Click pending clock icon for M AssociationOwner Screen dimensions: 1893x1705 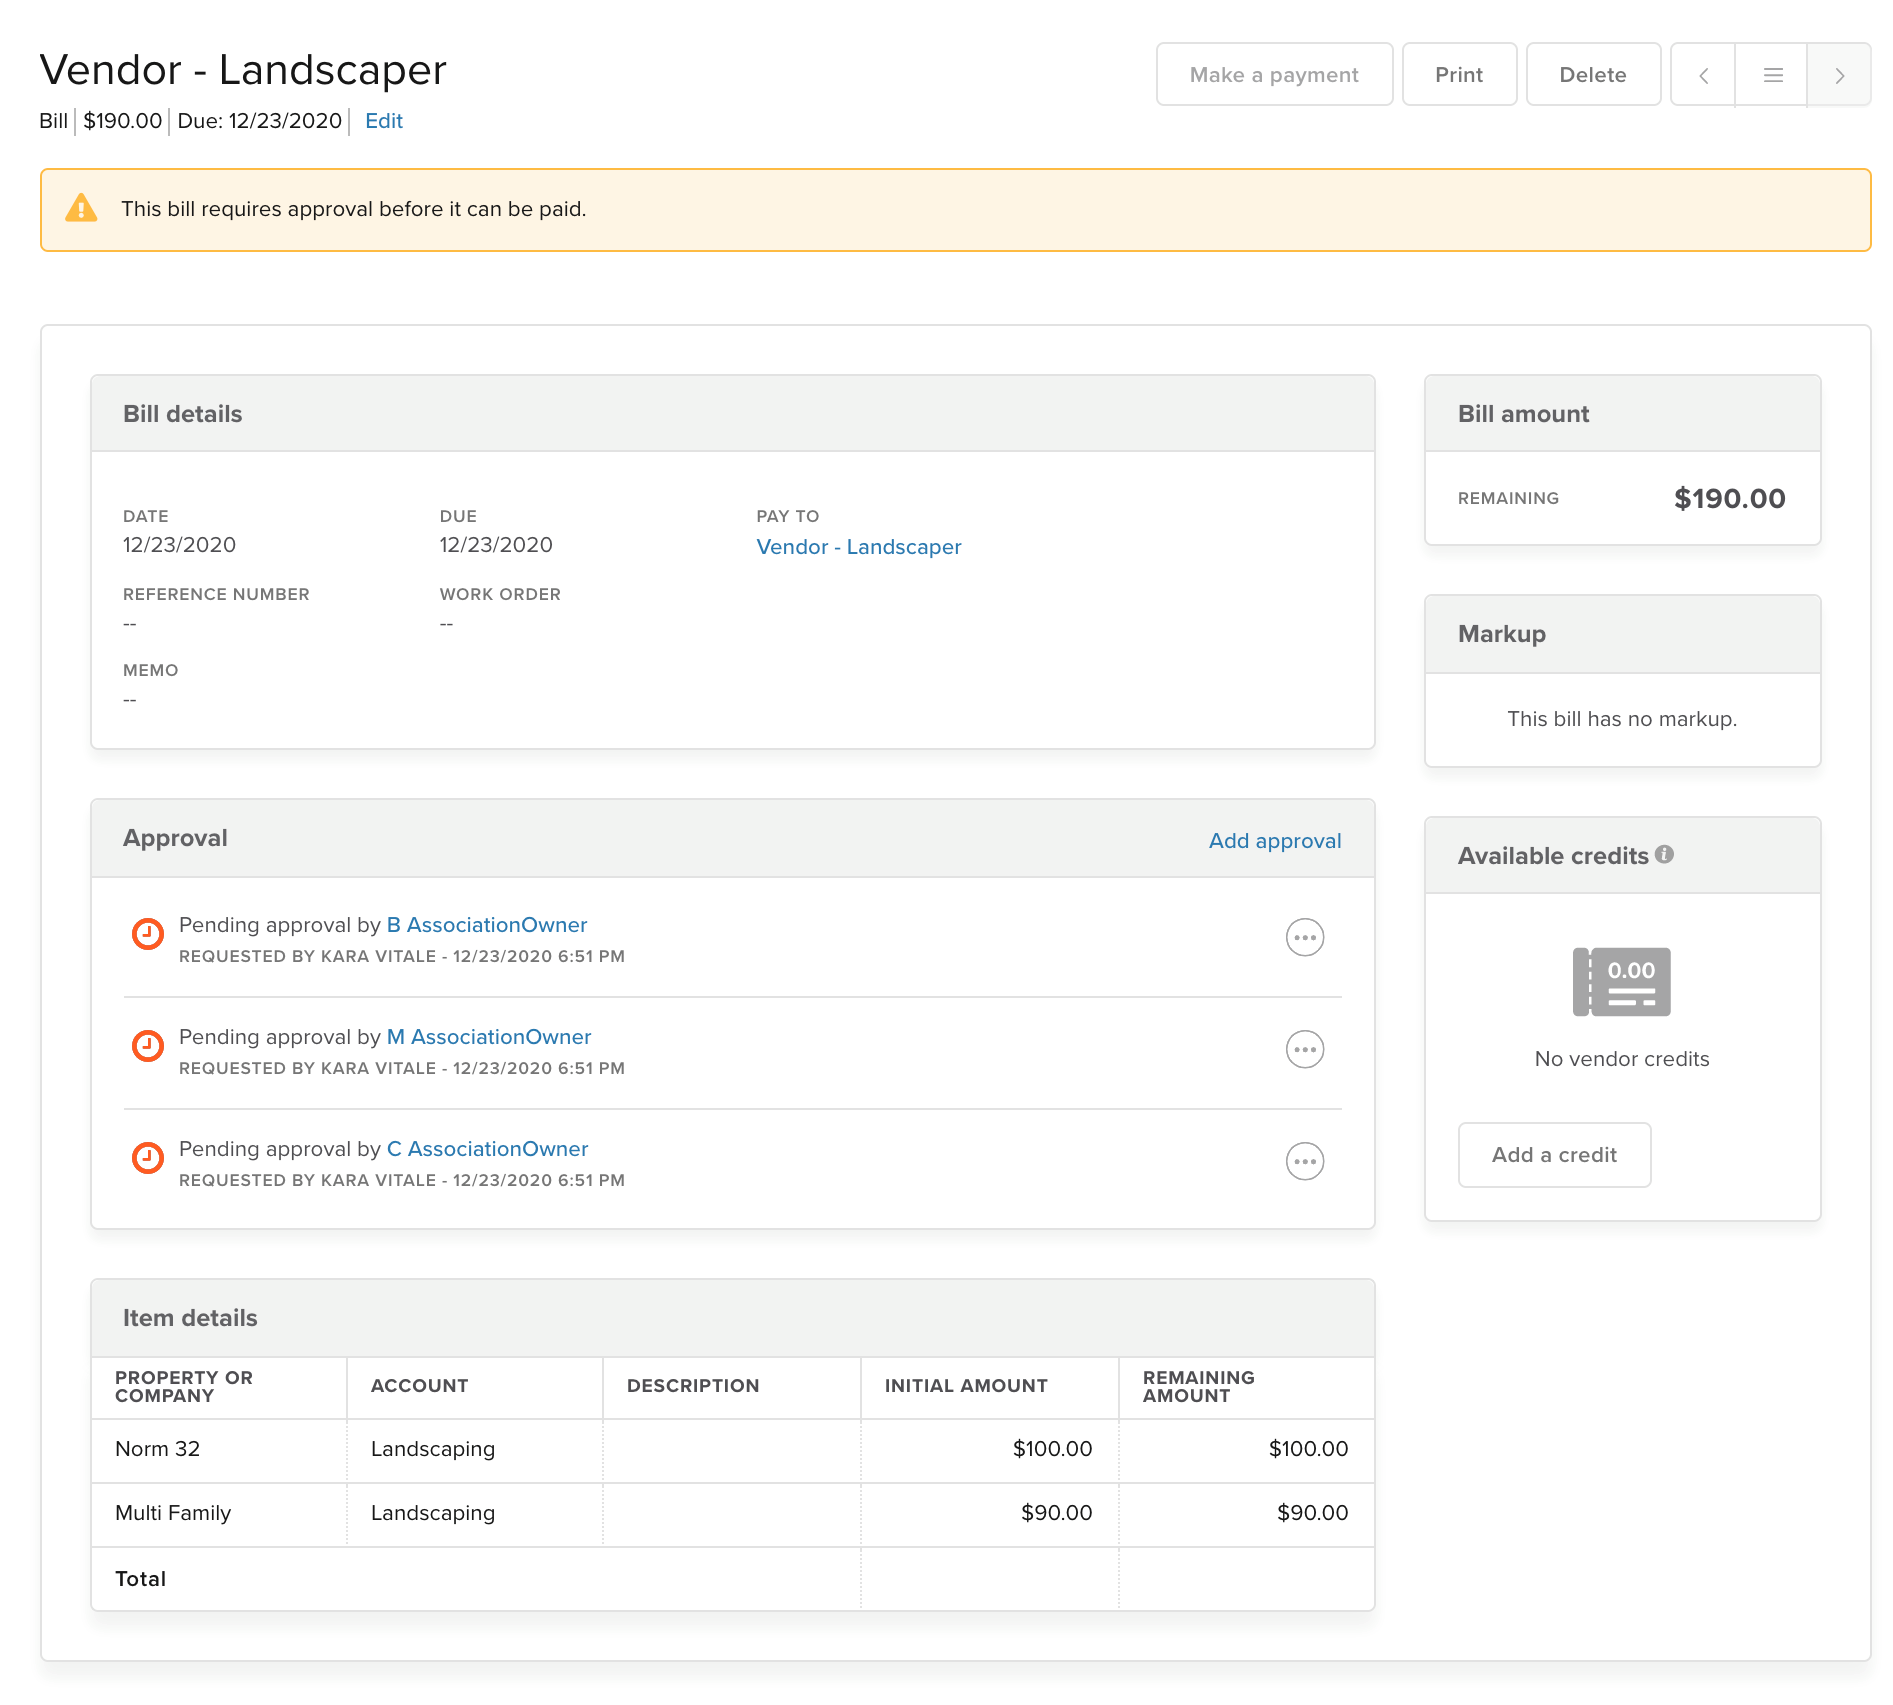148,1046
